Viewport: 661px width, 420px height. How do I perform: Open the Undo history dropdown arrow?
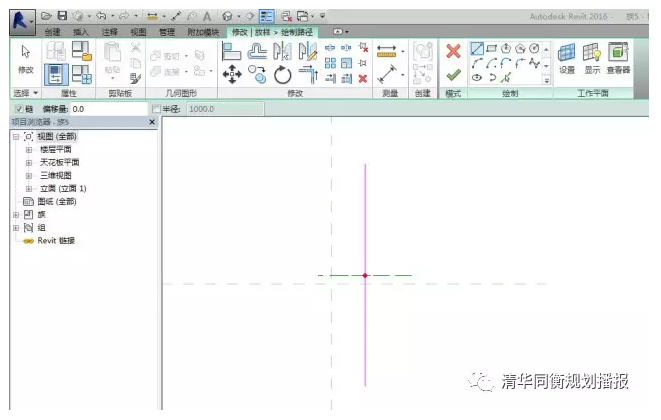[x=113, y=16]
